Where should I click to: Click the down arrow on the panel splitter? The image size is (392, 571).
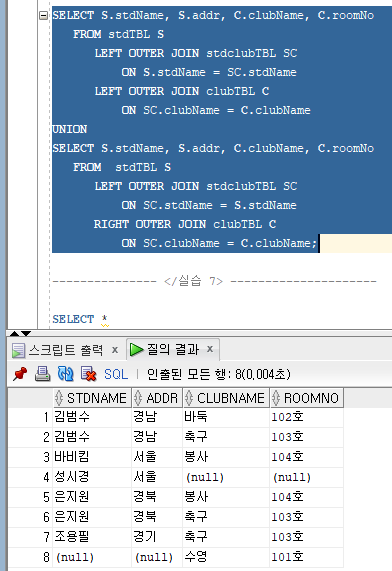tap(26, 334)
